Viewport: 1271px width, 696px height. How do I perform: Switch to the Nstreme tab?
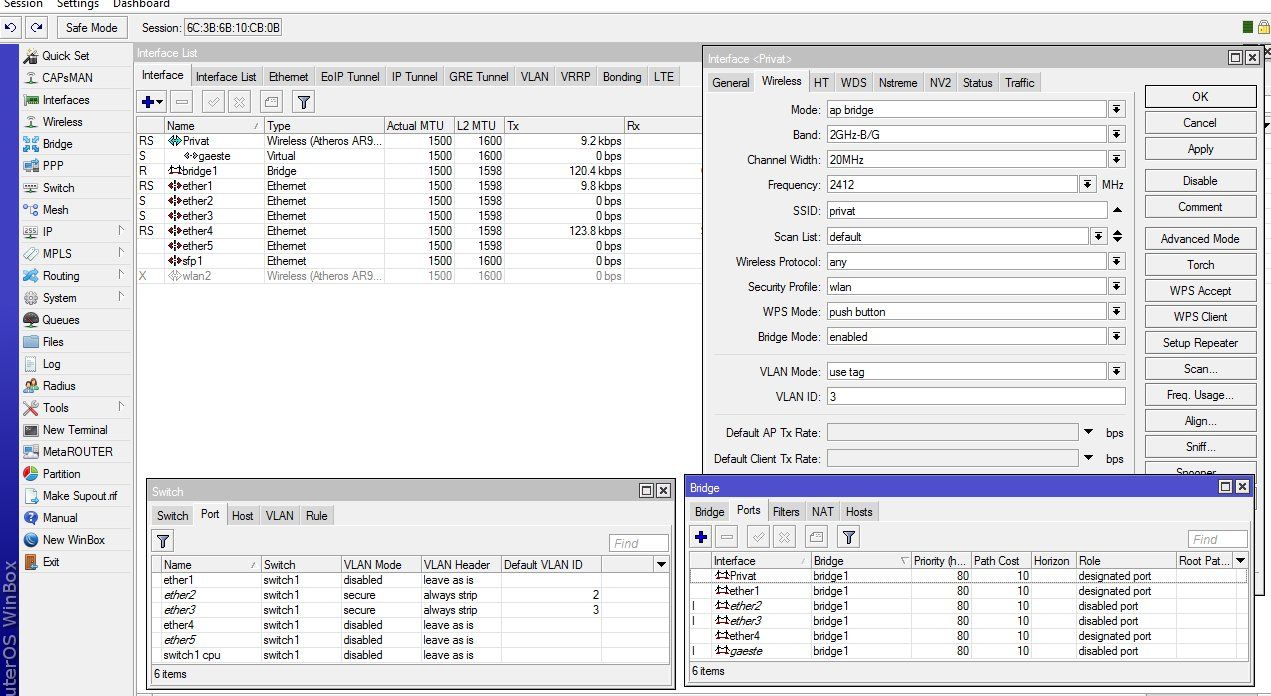click(x=898, y=83)
